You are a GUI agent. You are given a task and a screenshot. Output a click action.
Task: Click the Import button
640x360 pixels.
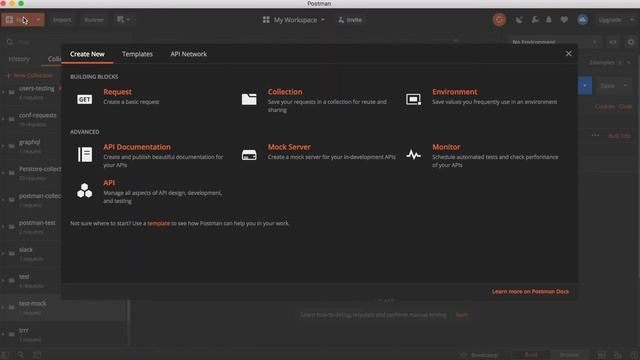pos(62,20)
